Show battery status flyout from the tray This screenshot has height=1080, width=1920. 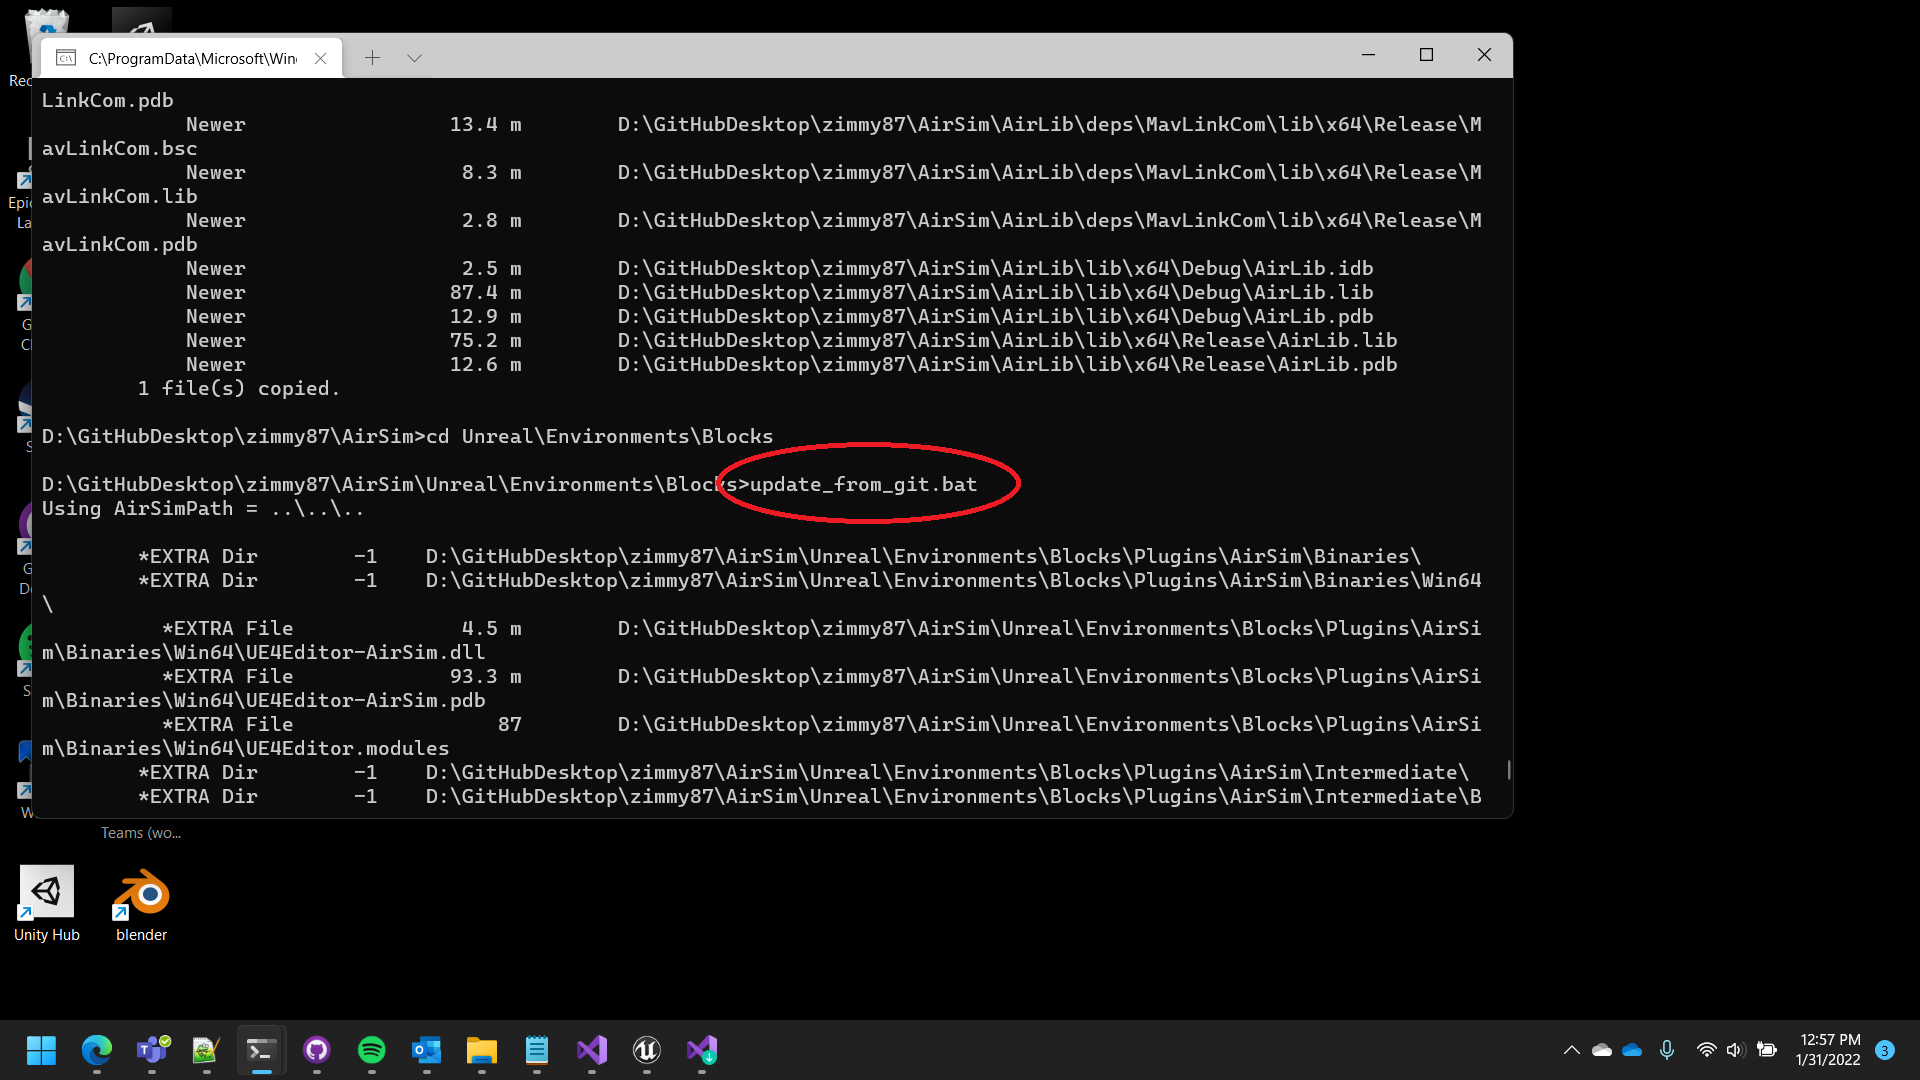pos(1767,1050)
